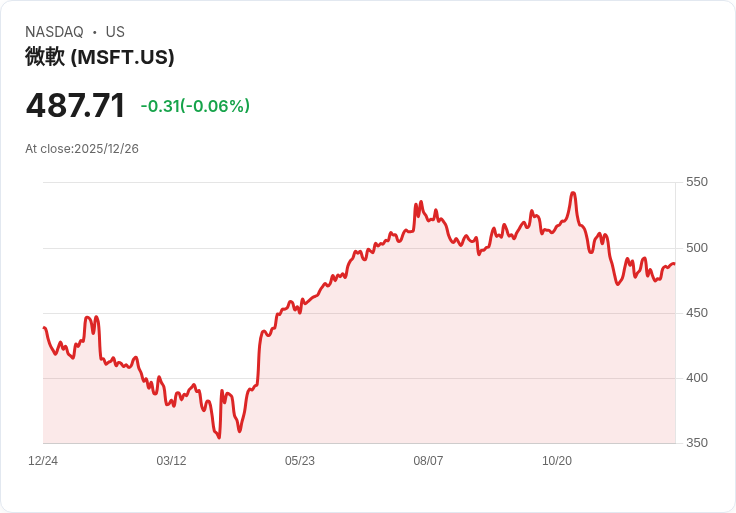
Task: Click the 03/12 date on x-axis
Action: [x=171, y=461]
